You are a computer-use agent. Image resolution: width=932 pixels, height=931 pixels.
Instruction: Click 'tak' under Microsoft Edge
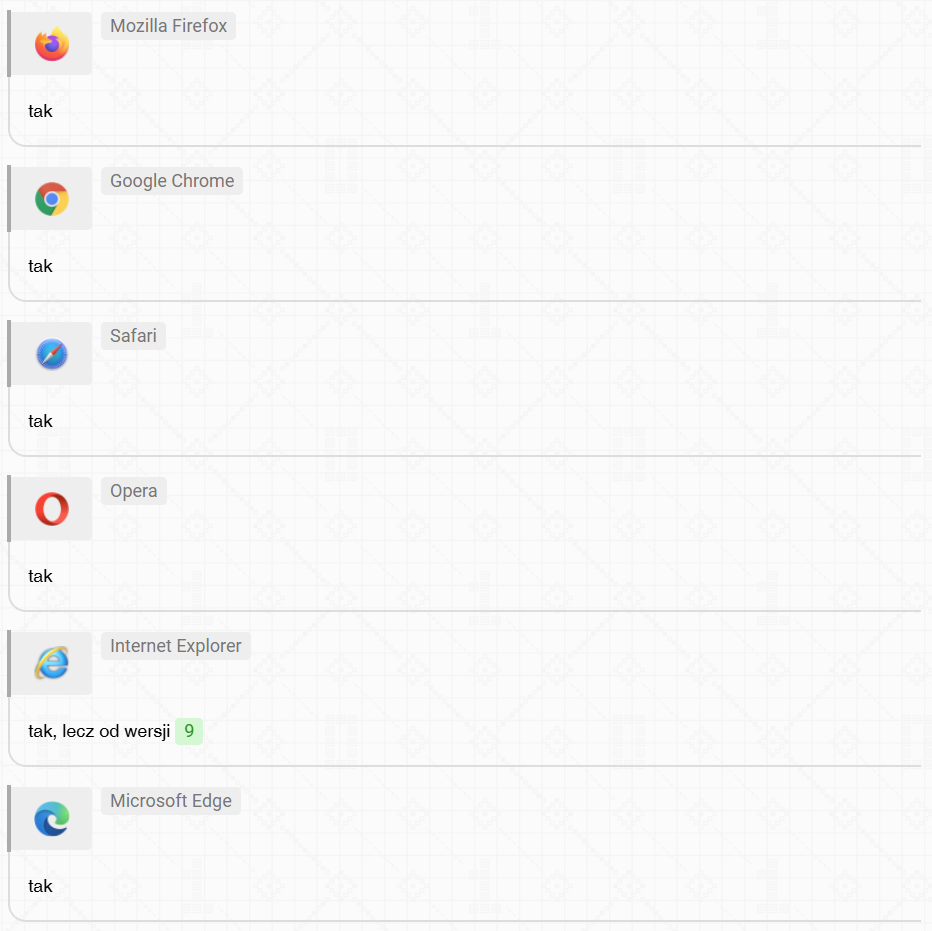point(40,886)
